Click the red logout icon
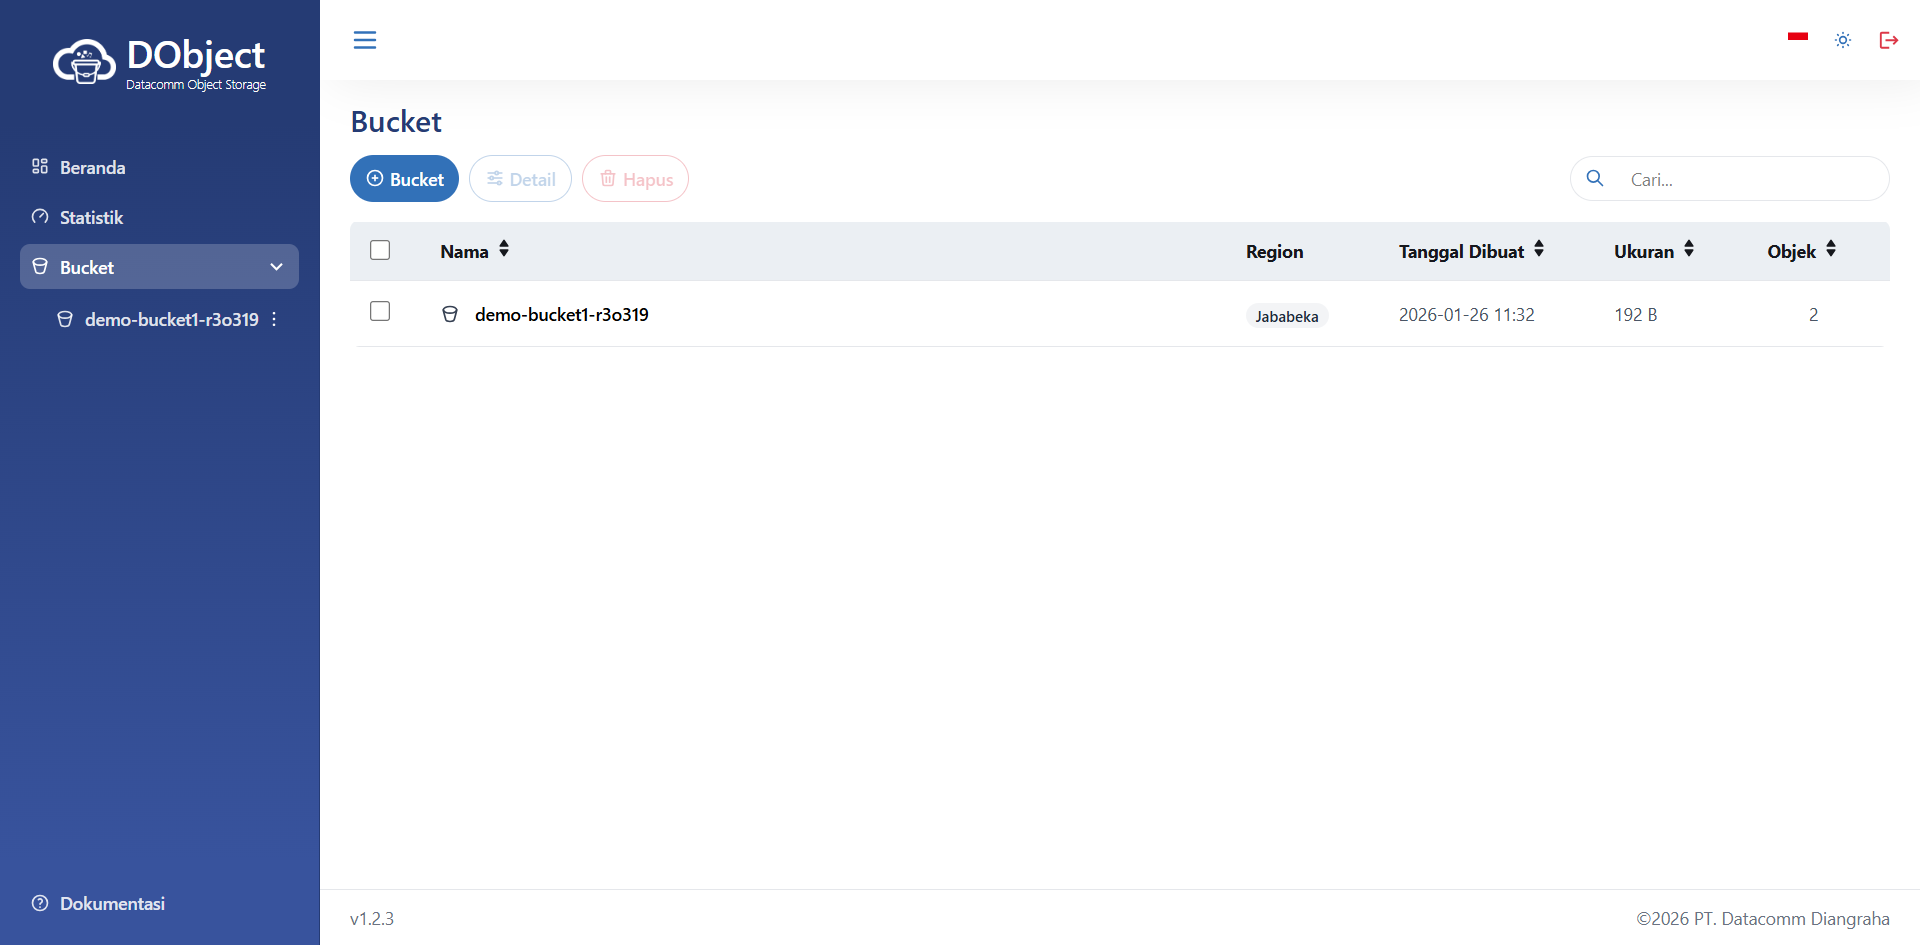This screenshot has height=945, width=1920. click(x=1888, y=40)
